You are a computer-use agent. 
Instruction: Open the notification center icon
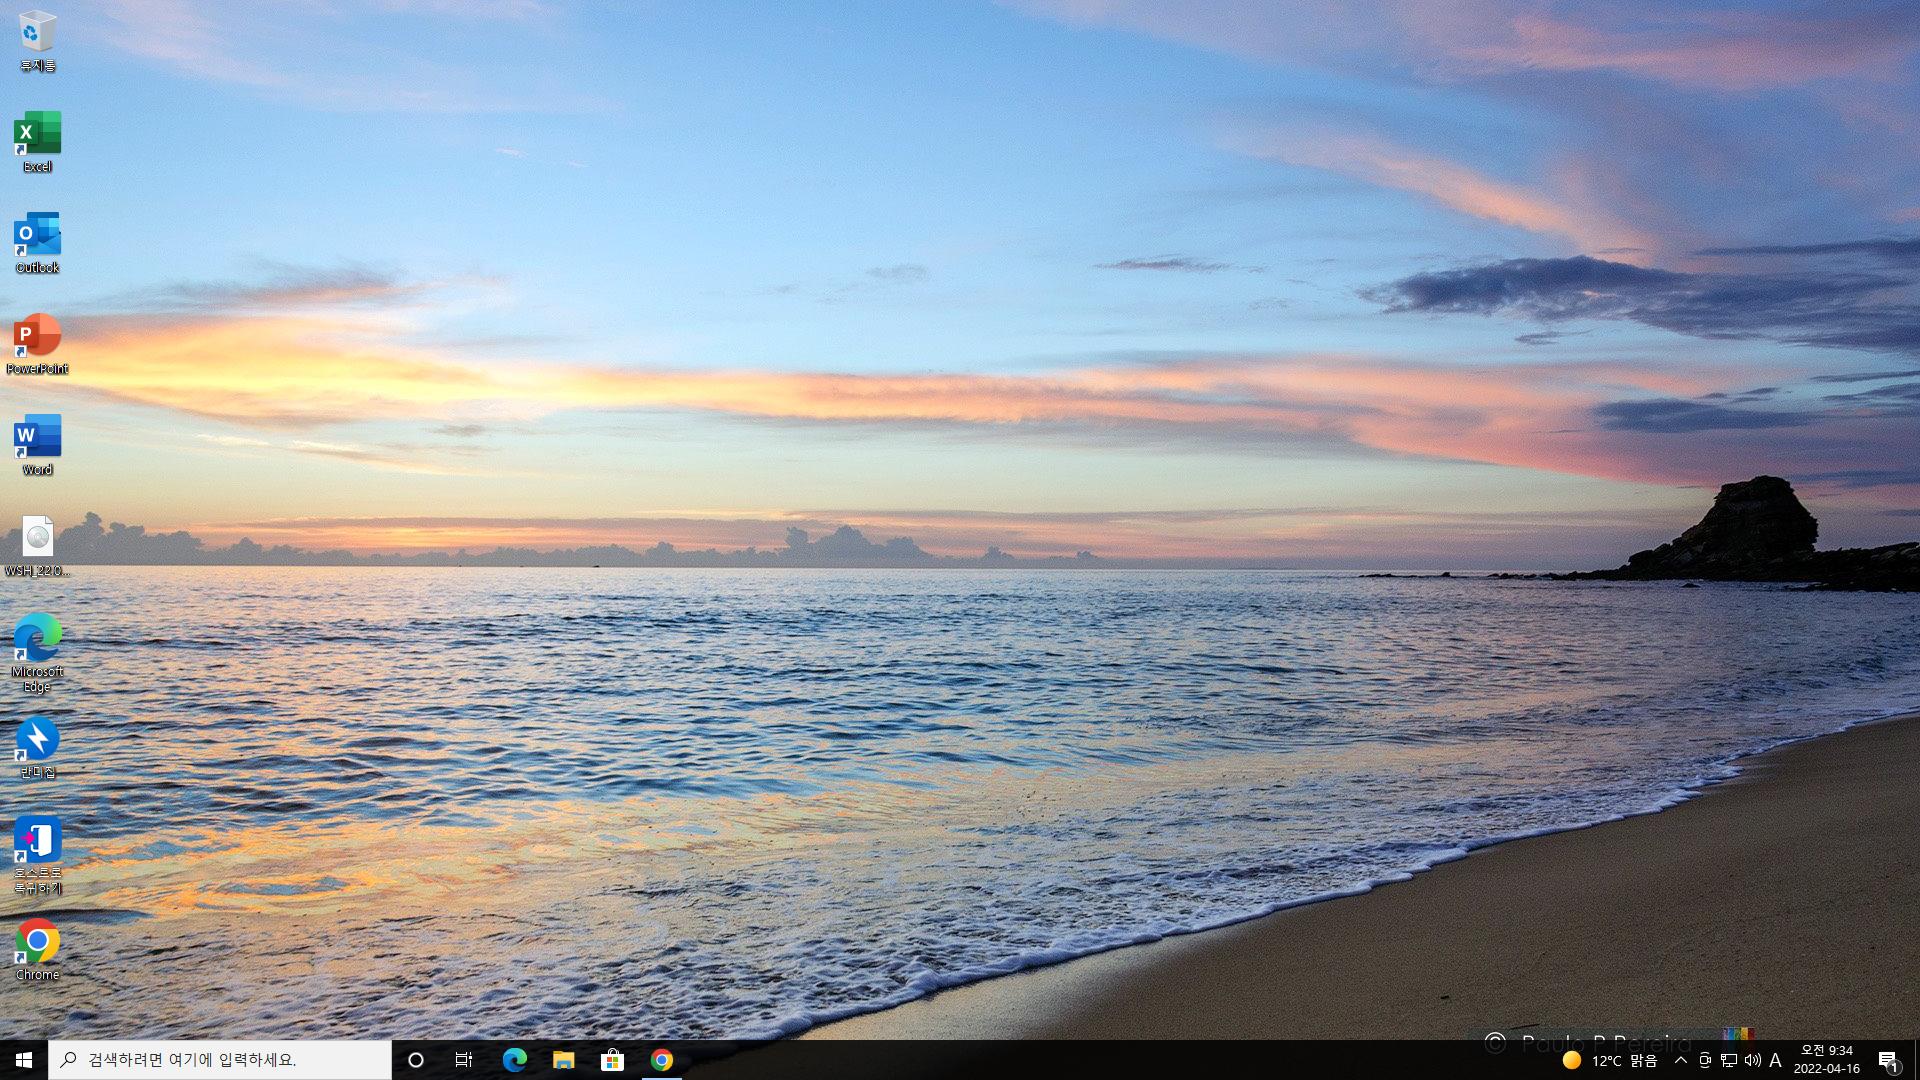point(1888,1060)
